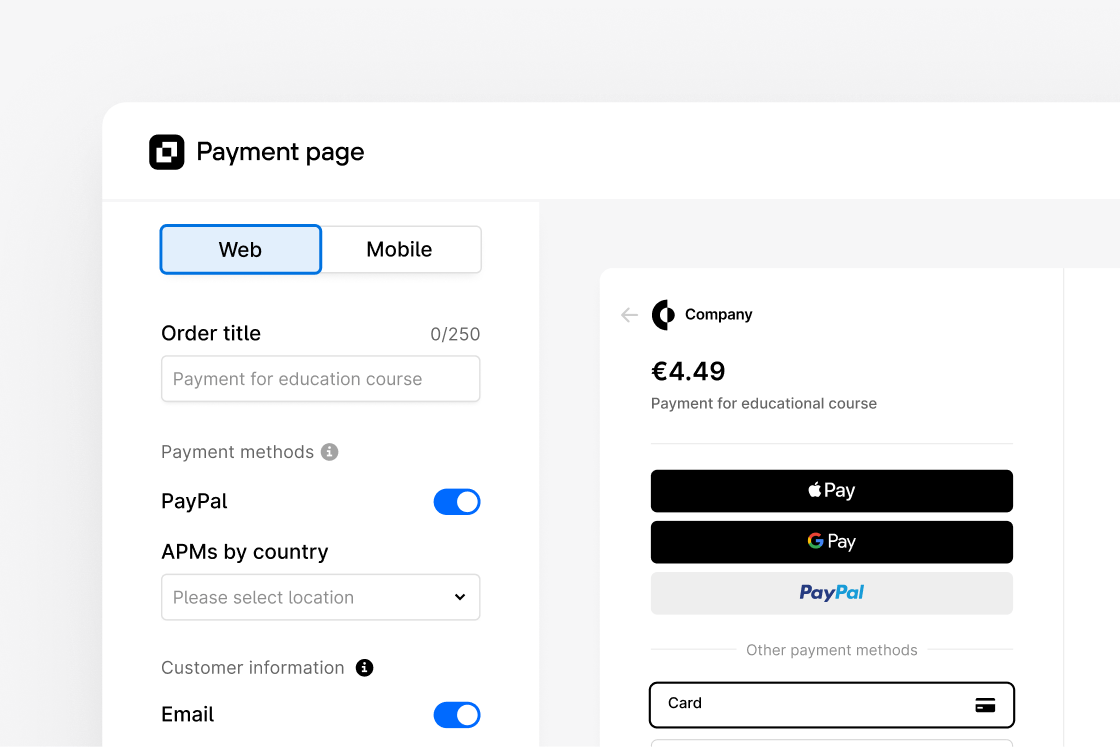Expand the Card payment option

coord(831,704)
